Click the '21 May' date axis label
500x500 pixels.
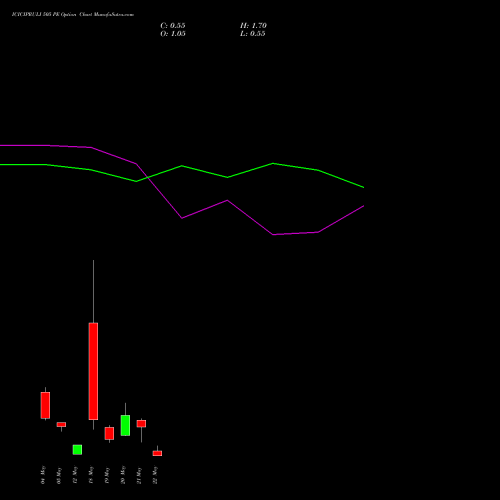(x=139, y=475)
